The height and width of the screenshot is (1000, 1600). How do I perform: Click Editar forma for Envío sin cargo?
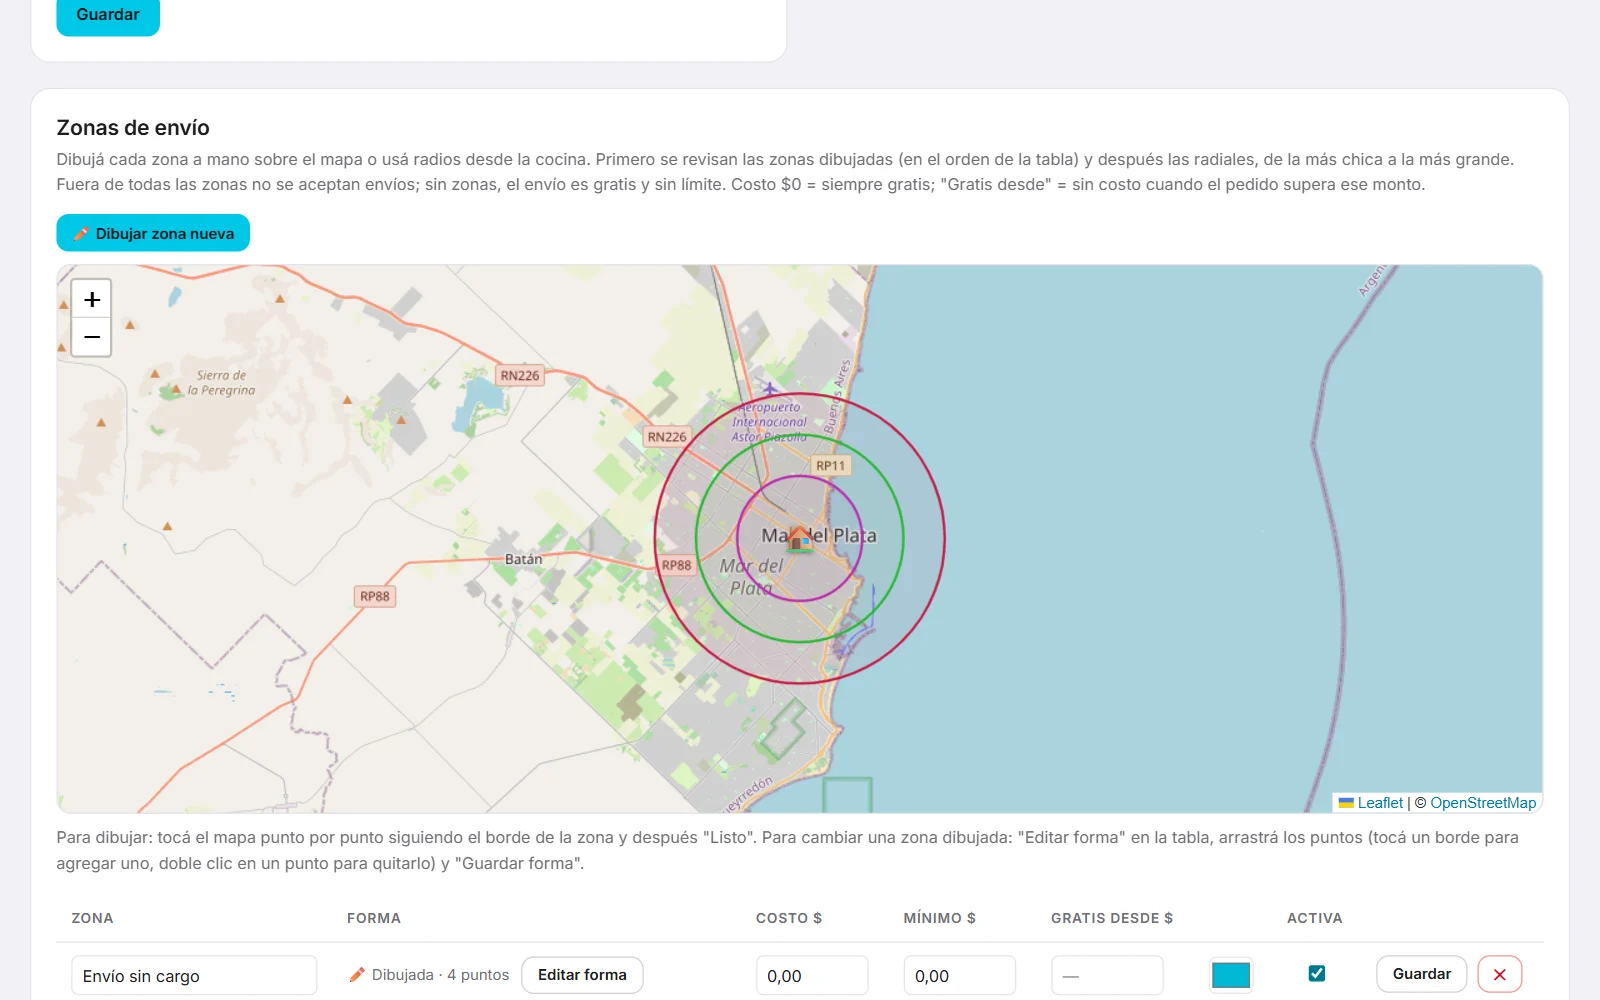click(x=582, y=975)
